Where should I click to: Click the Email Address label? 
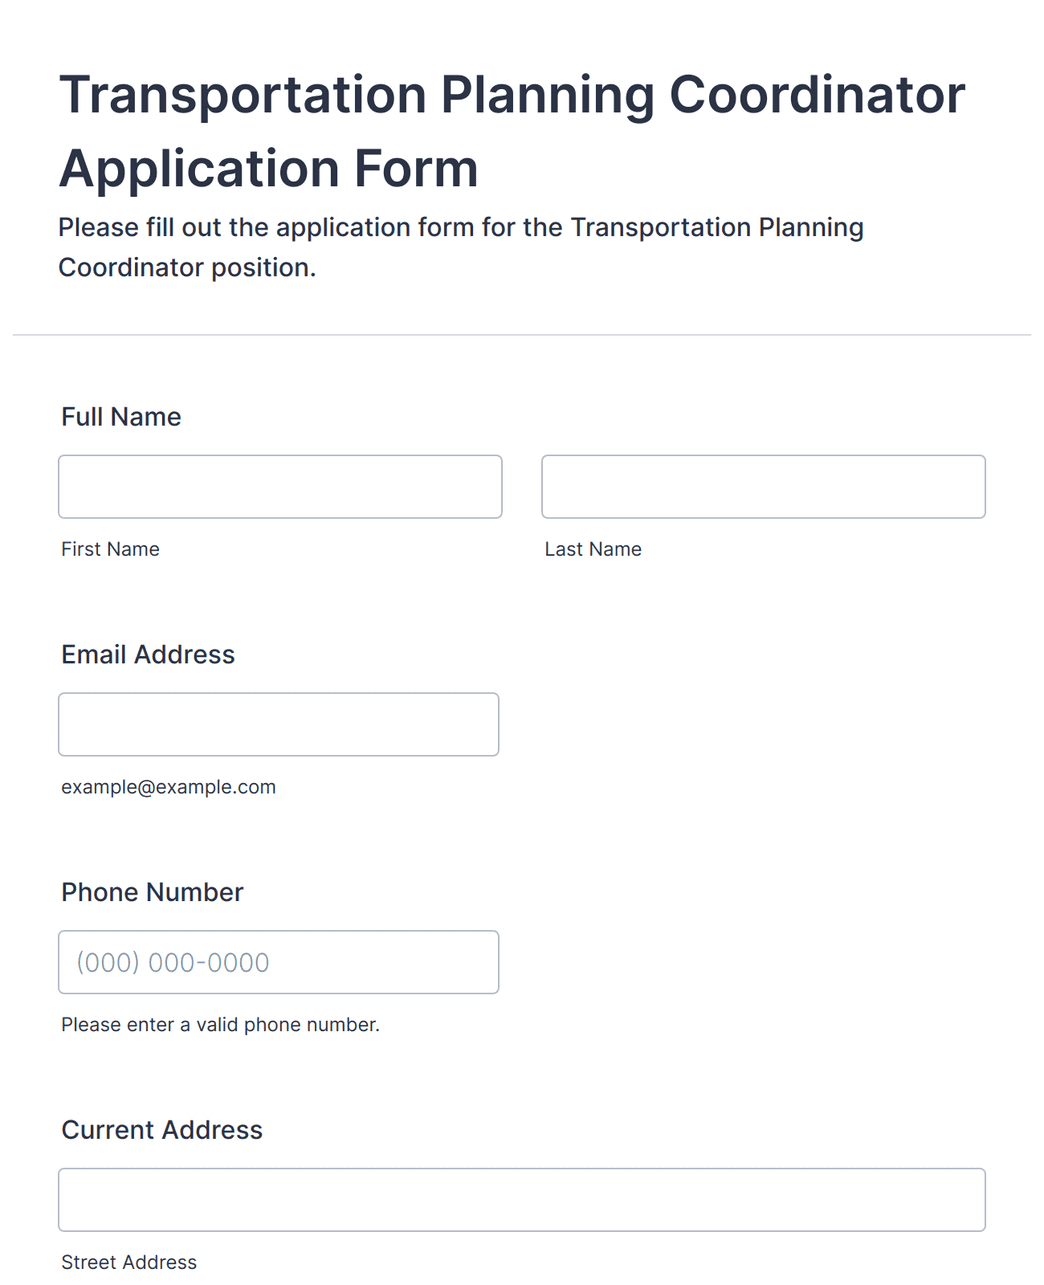[148, 655]
